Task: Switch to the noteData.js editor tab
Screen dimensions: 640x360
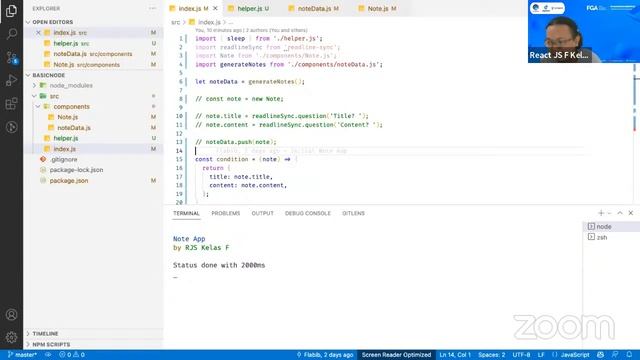Action: click(314, 8)
